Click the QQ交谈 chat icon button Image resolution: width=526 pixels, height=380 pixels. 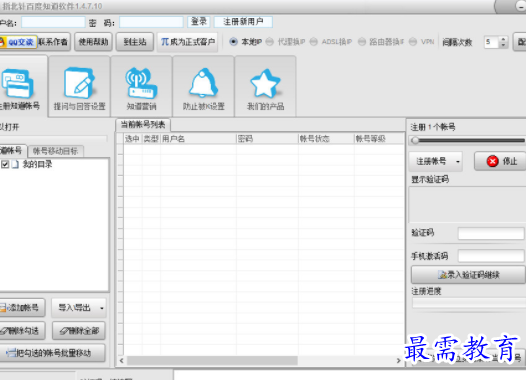tap(17, 42)
